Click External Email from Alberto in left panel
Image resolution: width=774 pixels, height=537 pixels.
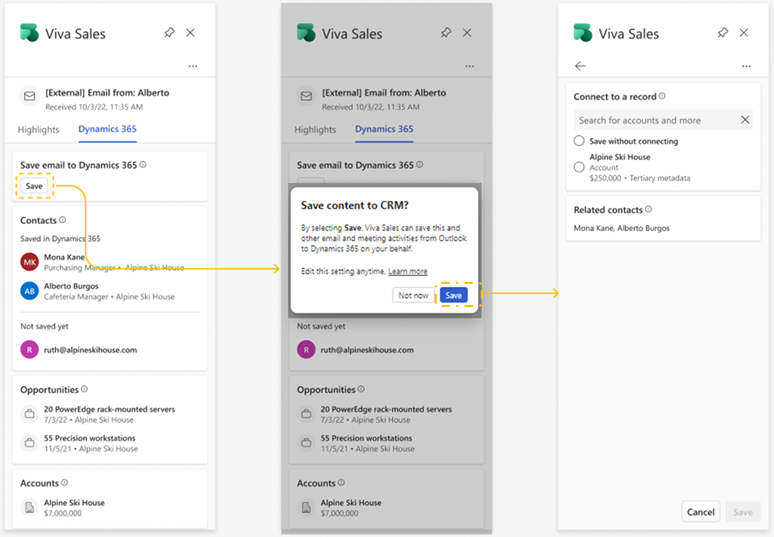(107, 93)
